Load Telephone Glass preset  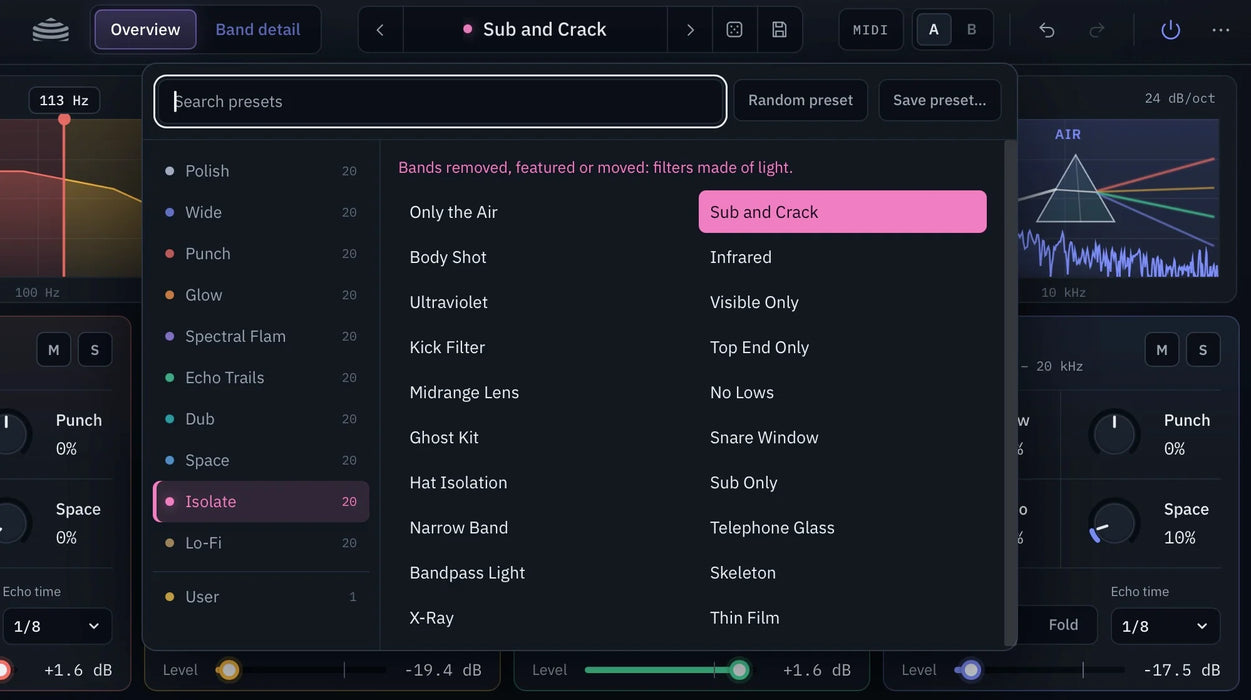[842, 527]
